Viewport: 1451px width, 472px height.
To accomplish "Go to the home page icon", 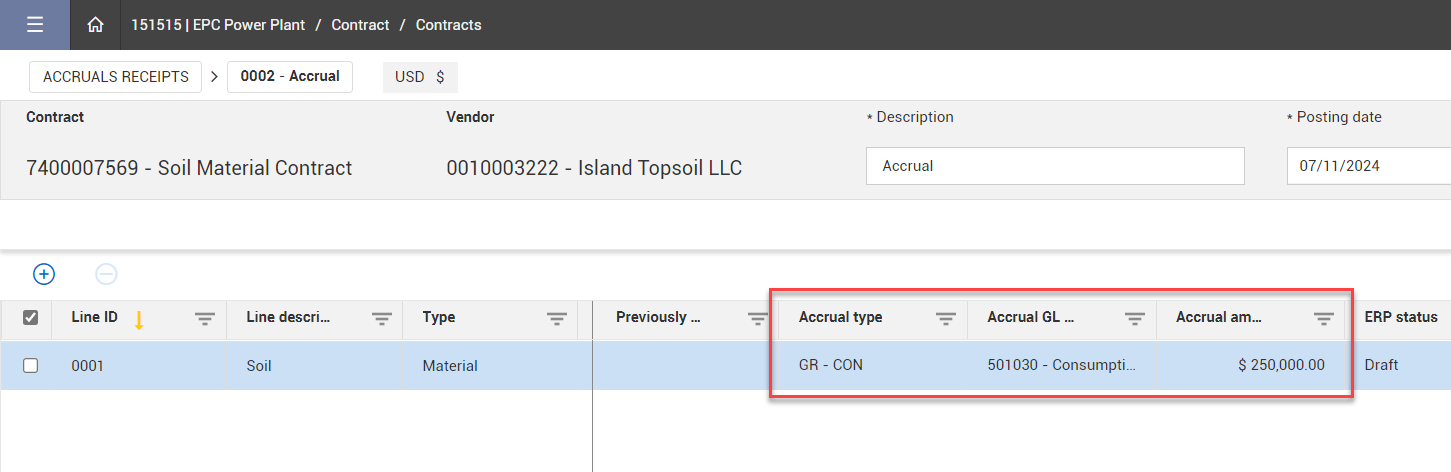I will [95, 25].
